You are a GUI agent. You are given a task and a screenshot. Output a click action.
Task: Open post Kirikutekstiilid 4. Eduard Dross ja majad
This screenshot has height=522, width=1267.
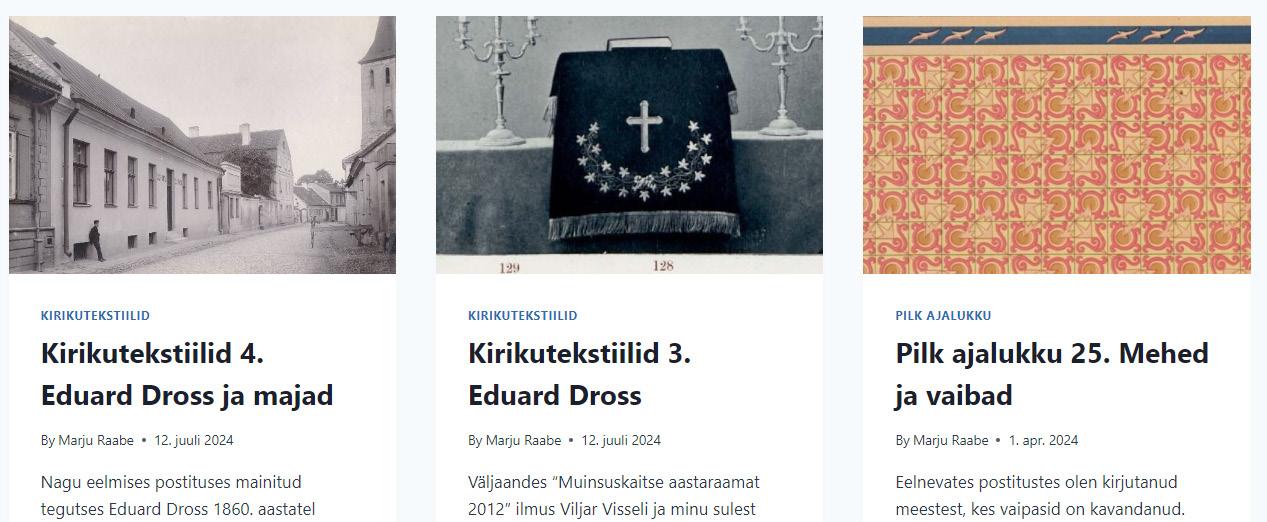tap(187, 374)
